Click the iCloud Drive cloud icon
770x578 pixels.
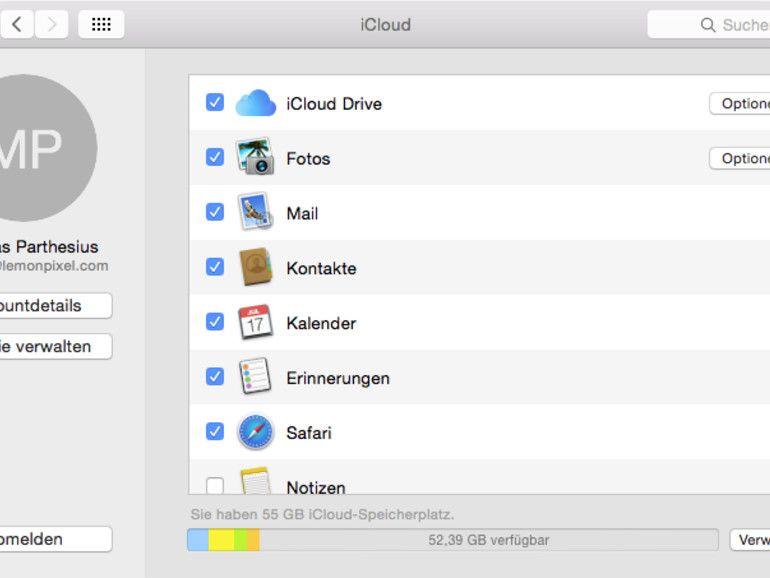[x=255, y=103]
